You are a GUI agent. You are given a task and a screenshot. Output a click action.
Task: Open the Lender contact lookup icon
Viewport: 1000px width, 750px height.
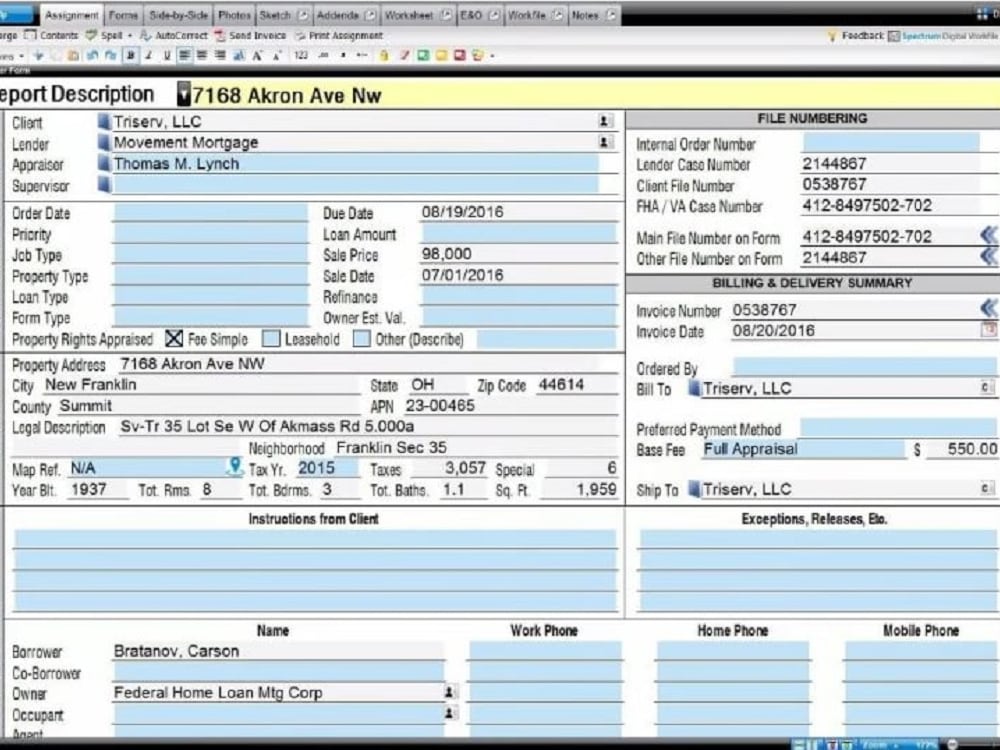(x=604, y=142)
